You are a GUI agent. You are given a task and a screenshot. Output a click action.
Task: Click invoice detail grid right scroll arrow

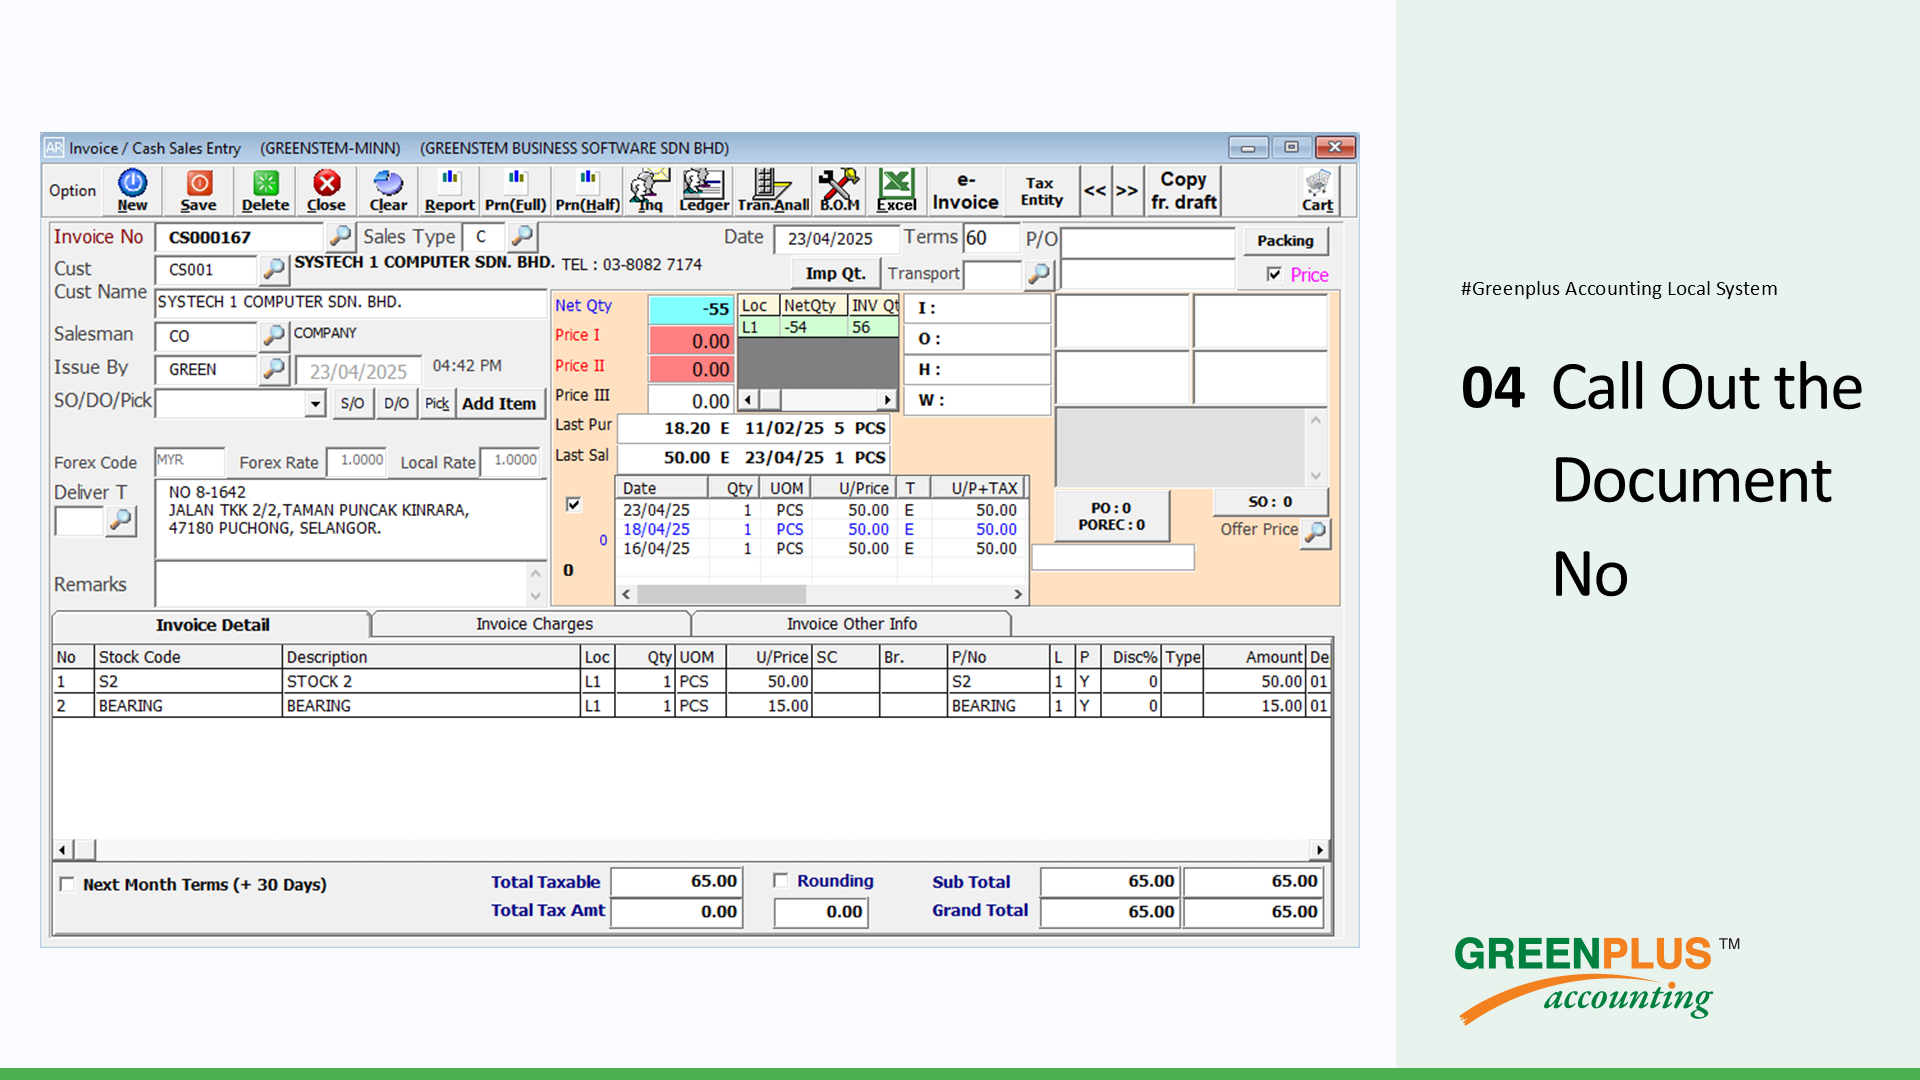click(1320, 850)
